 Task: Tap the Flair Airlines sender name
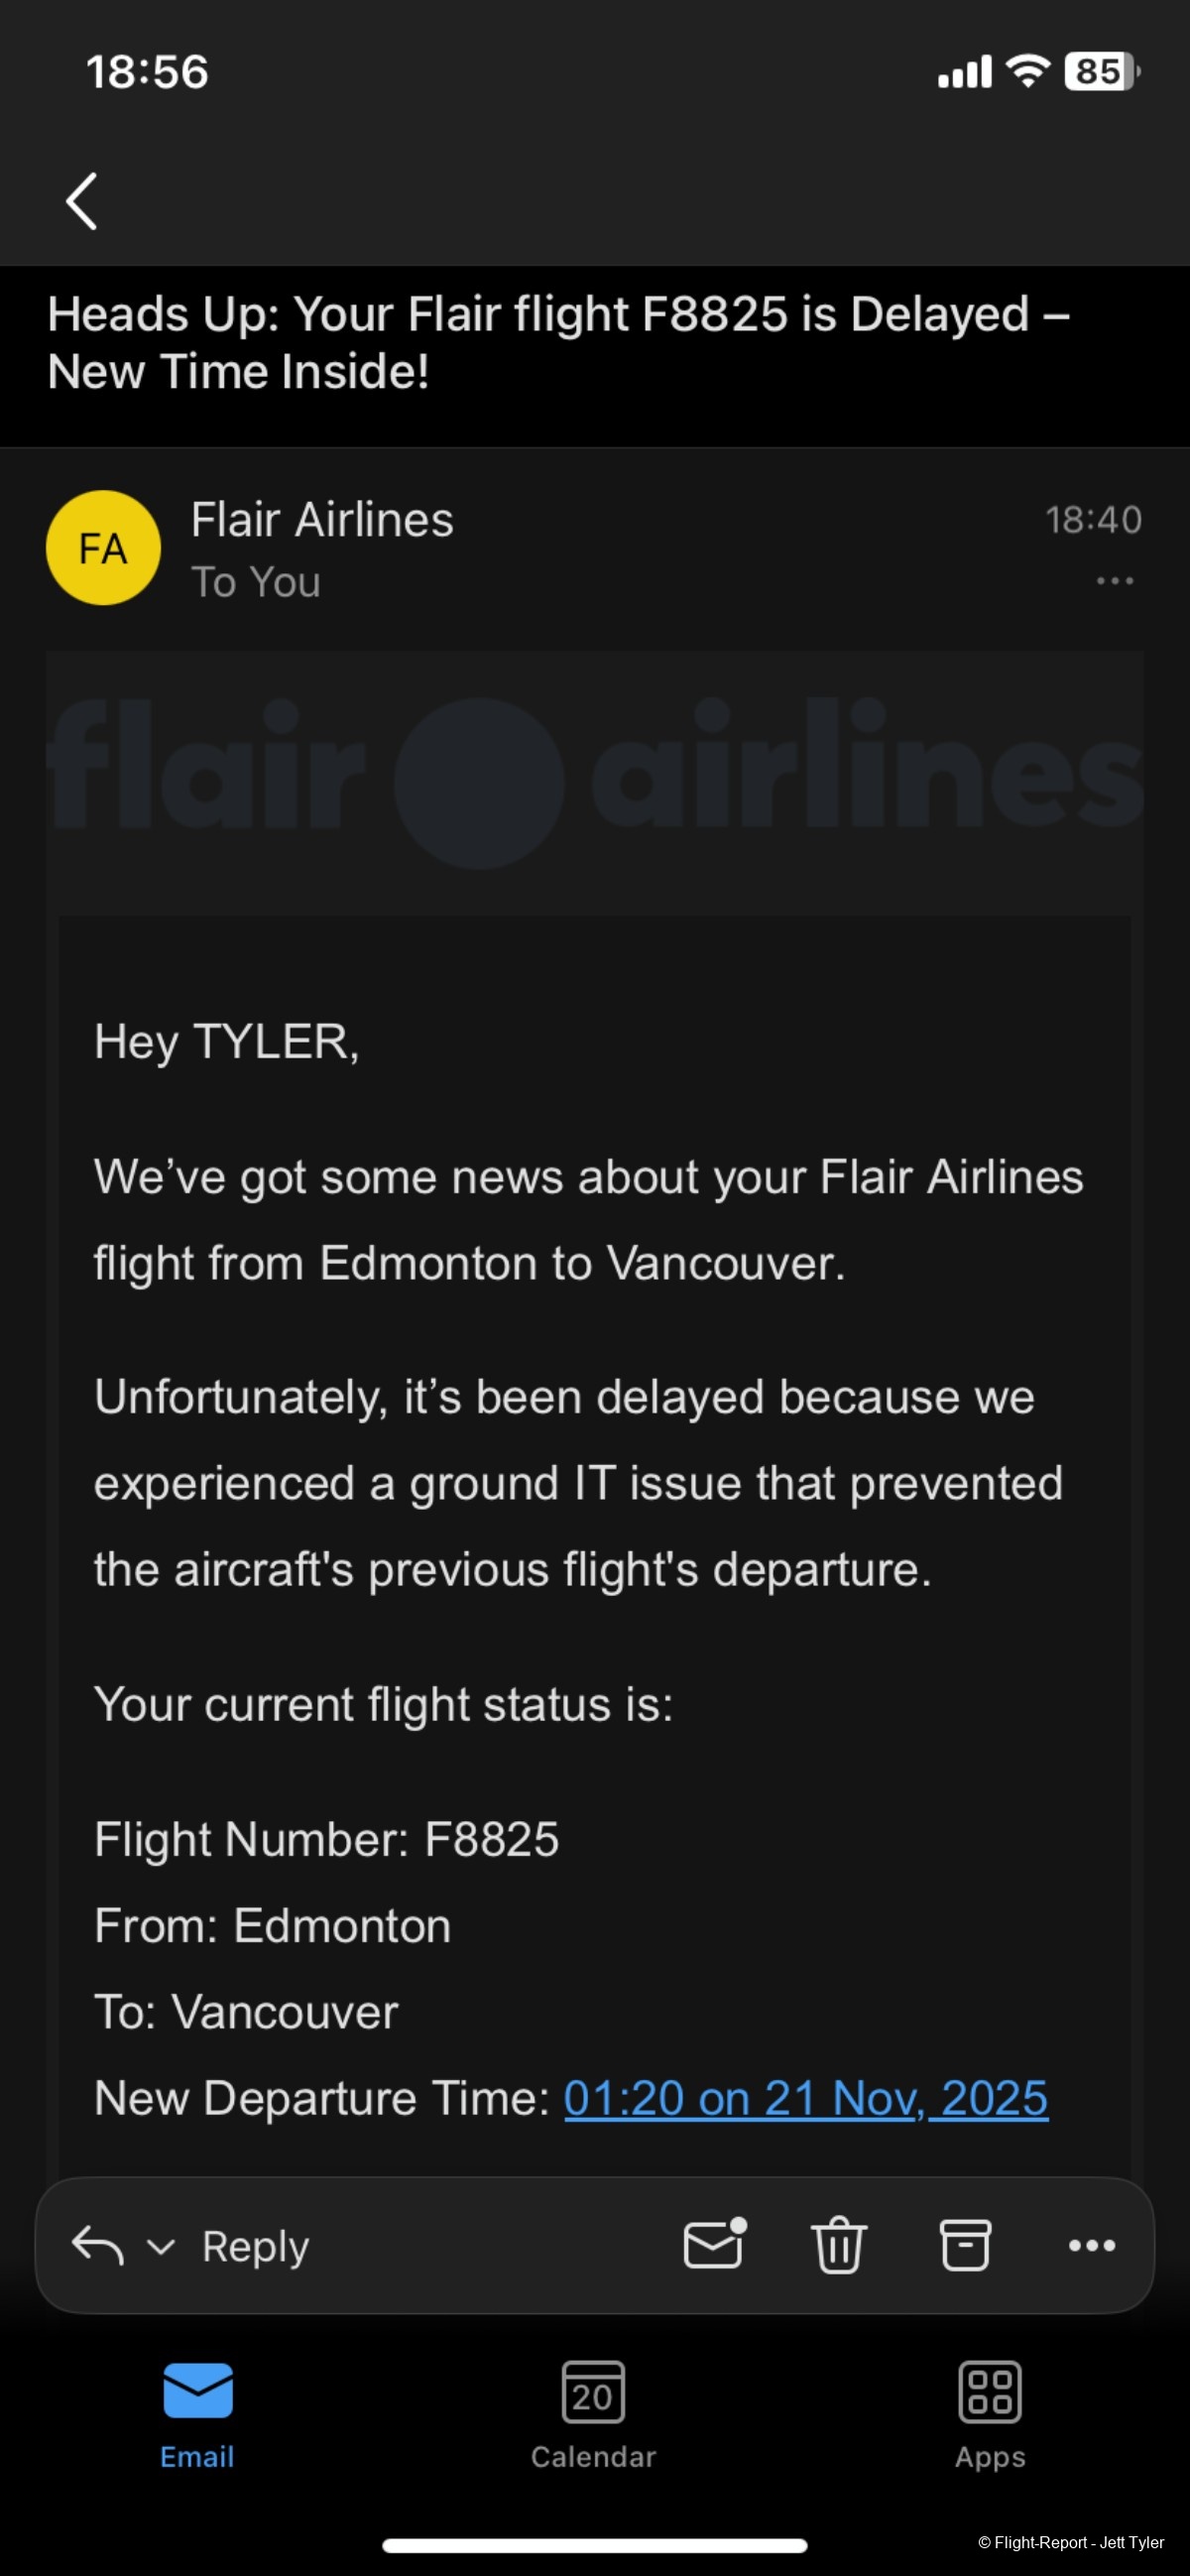pyautogui.click(x=322, y=520)
